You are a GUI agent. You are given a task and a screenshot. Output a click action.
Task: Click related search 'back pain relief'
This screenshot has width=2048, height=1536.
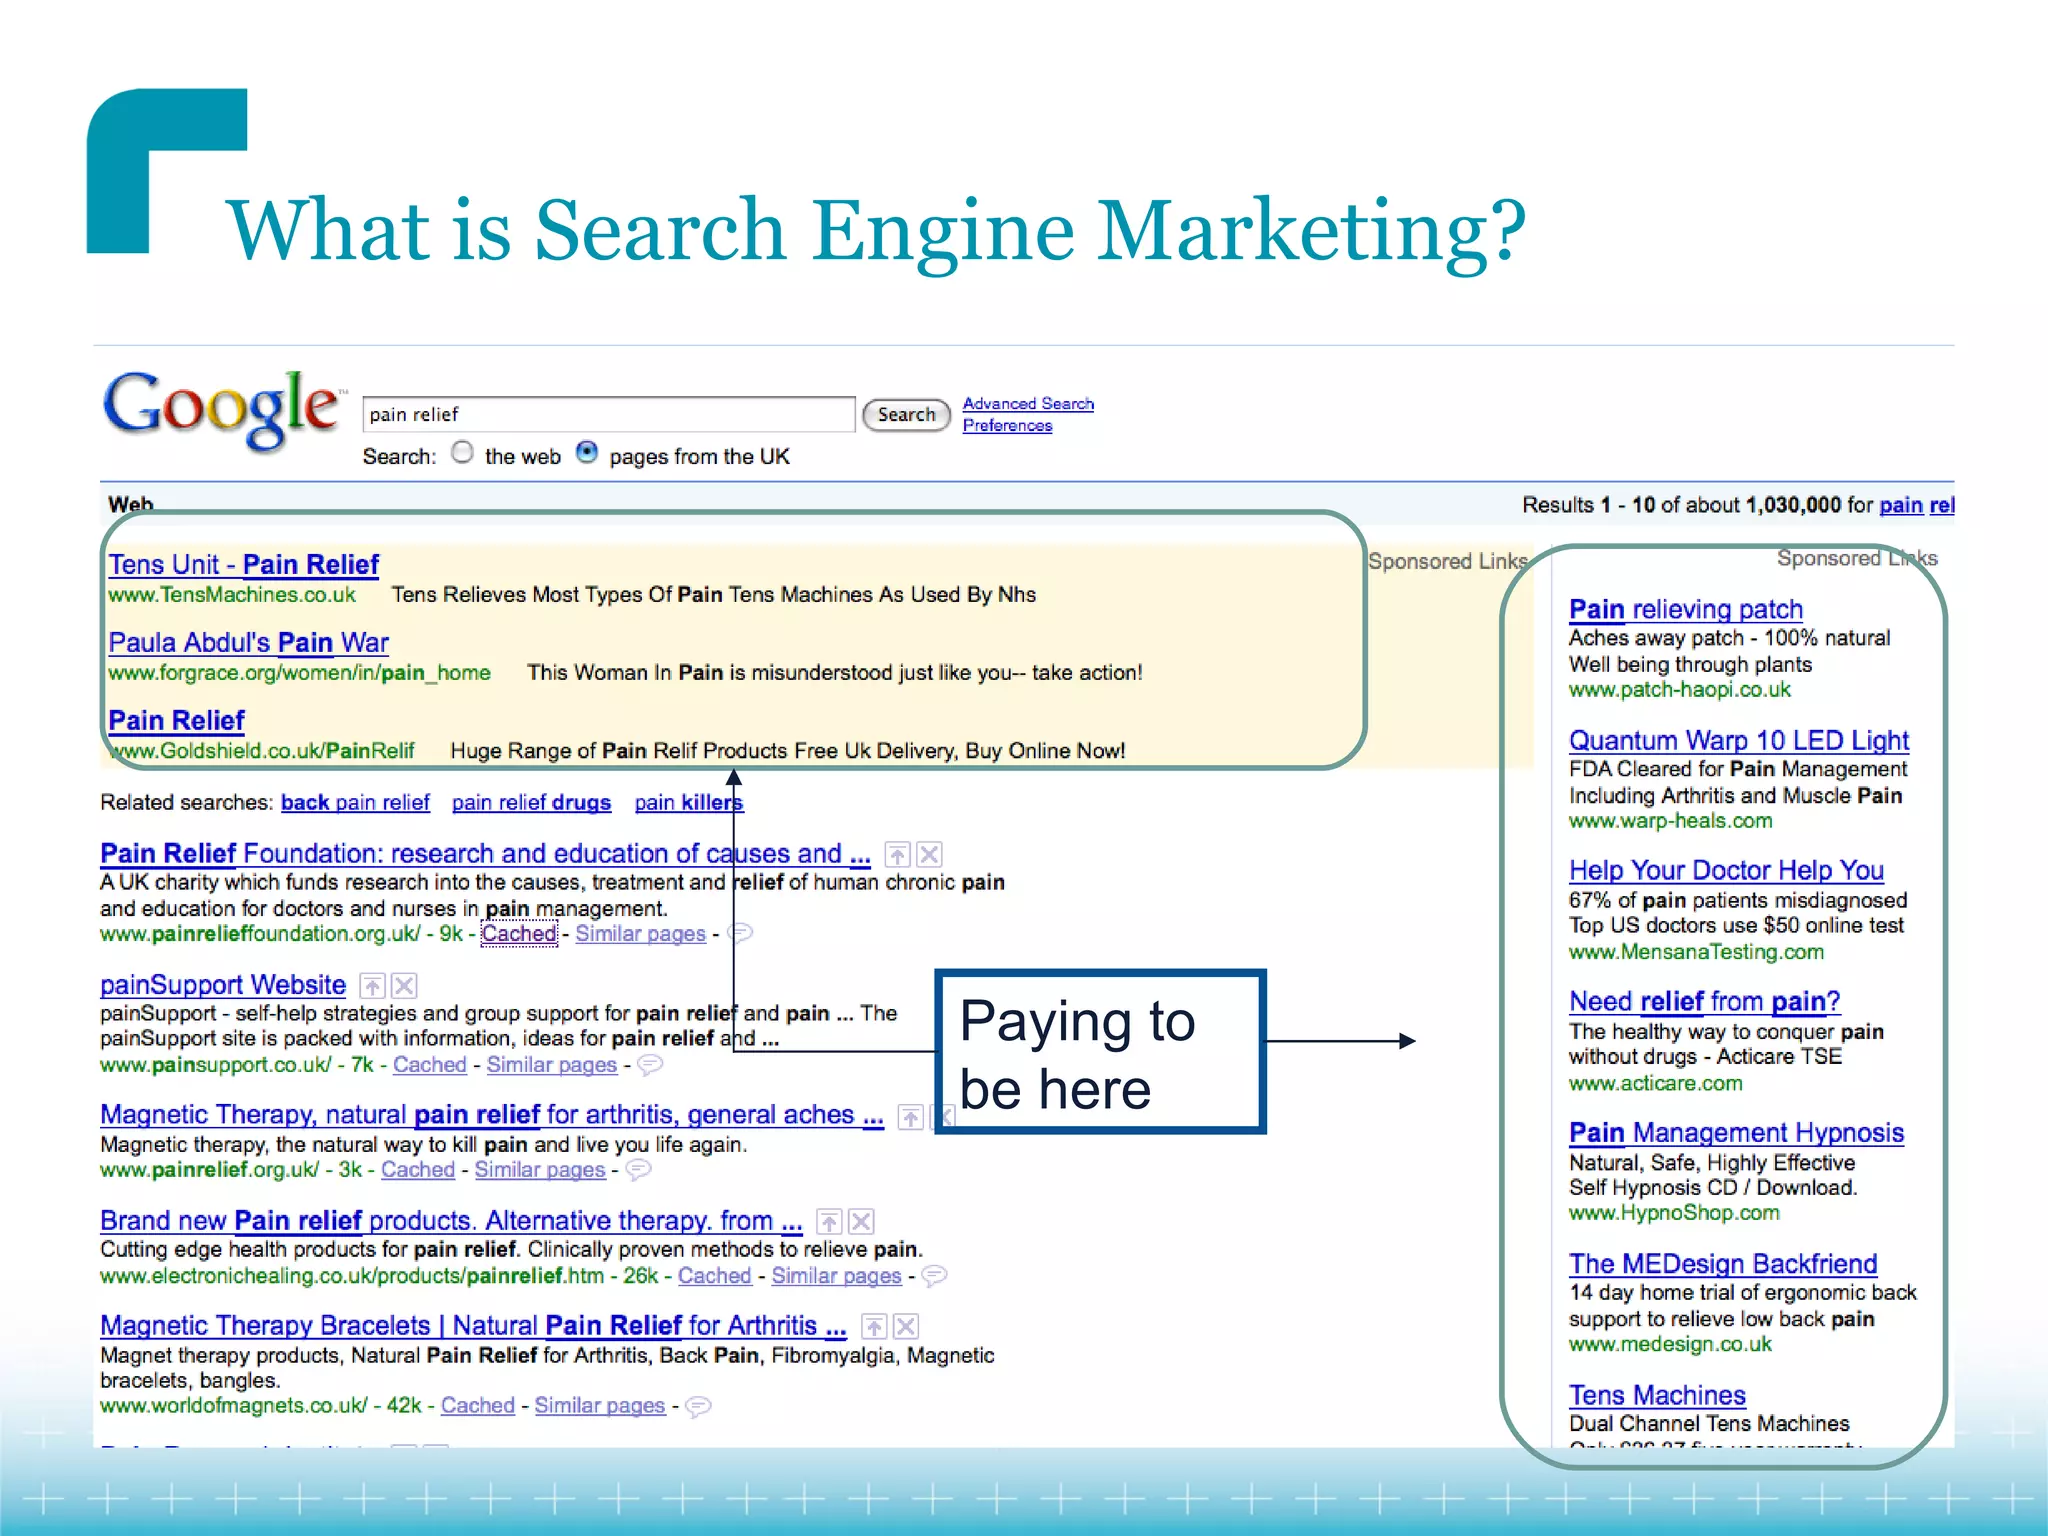coord(355,803)
